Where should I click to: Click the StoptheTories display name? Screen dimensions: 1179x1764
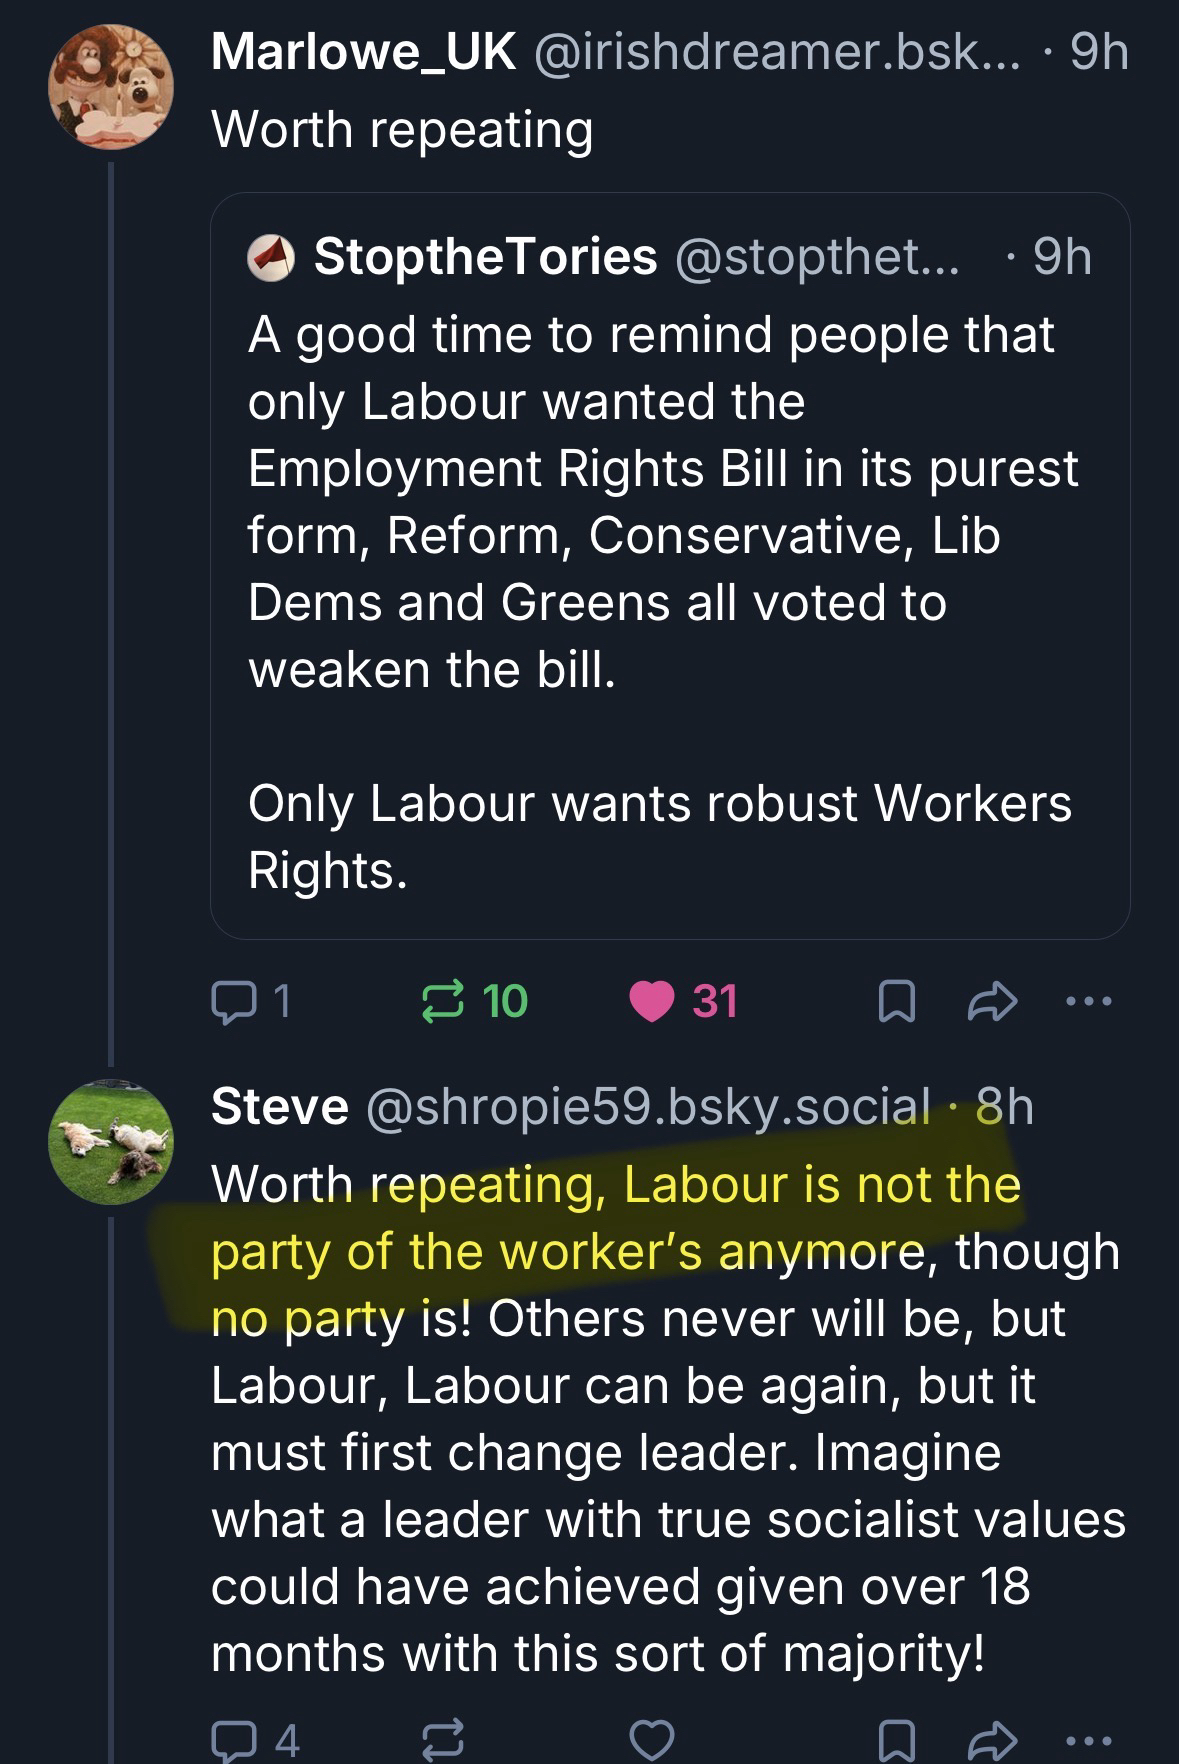[486, 257]
